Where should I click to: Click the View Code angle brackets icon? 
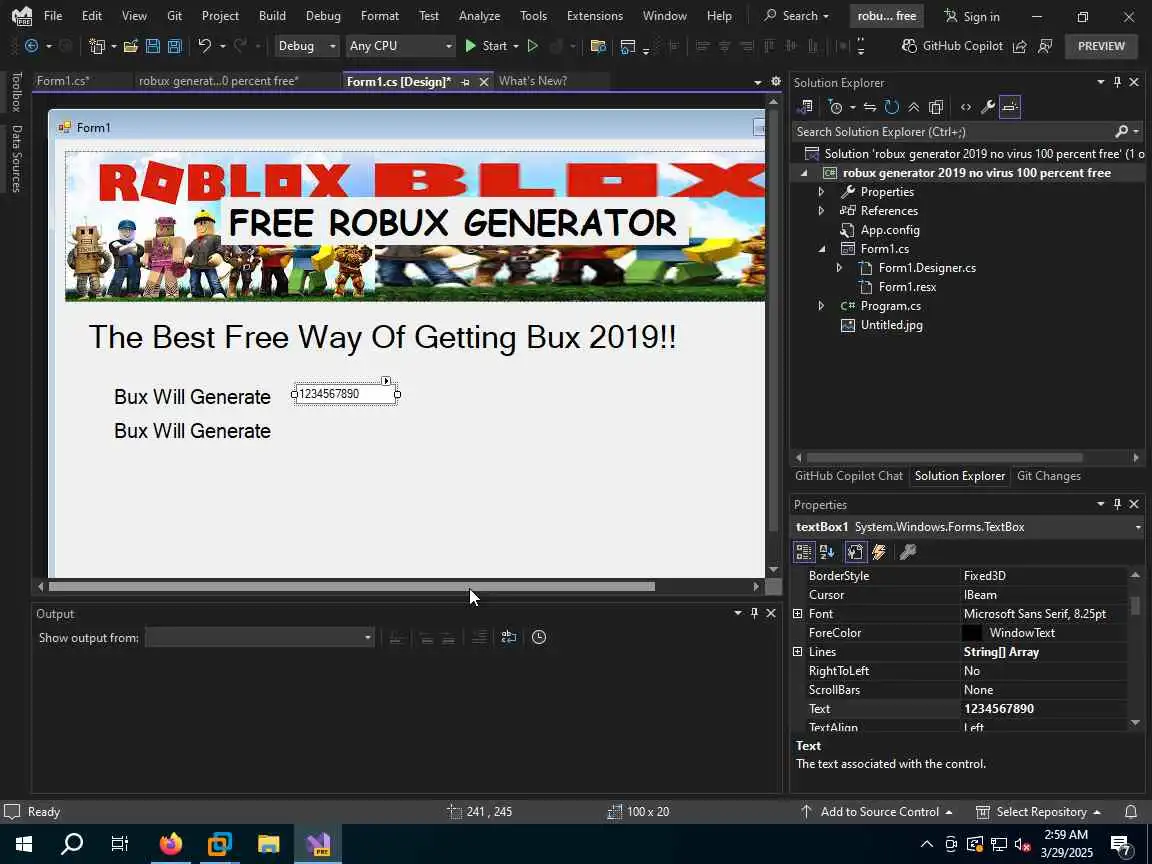[965, 107]
